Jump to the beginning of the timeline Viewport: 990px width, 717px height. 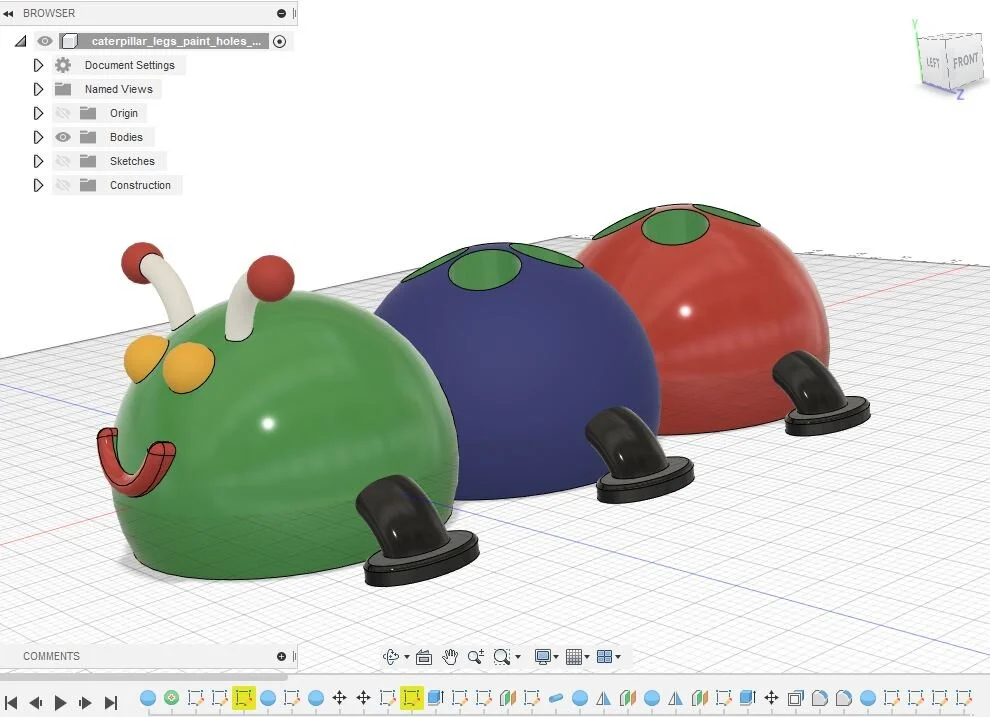(11, 702)
